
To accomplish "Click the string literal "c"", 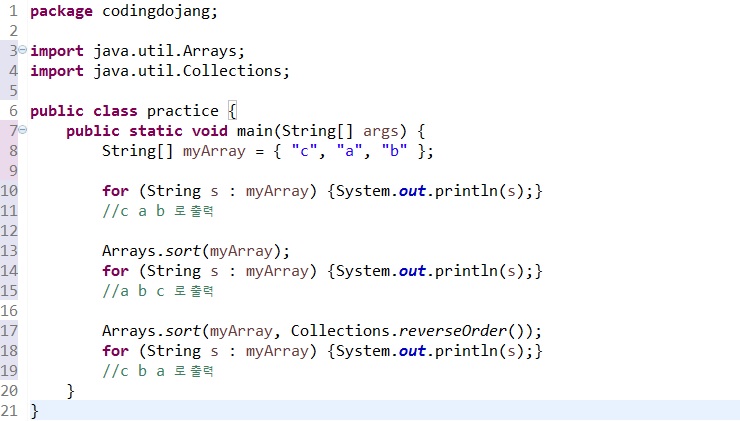I will pos(304,151).
